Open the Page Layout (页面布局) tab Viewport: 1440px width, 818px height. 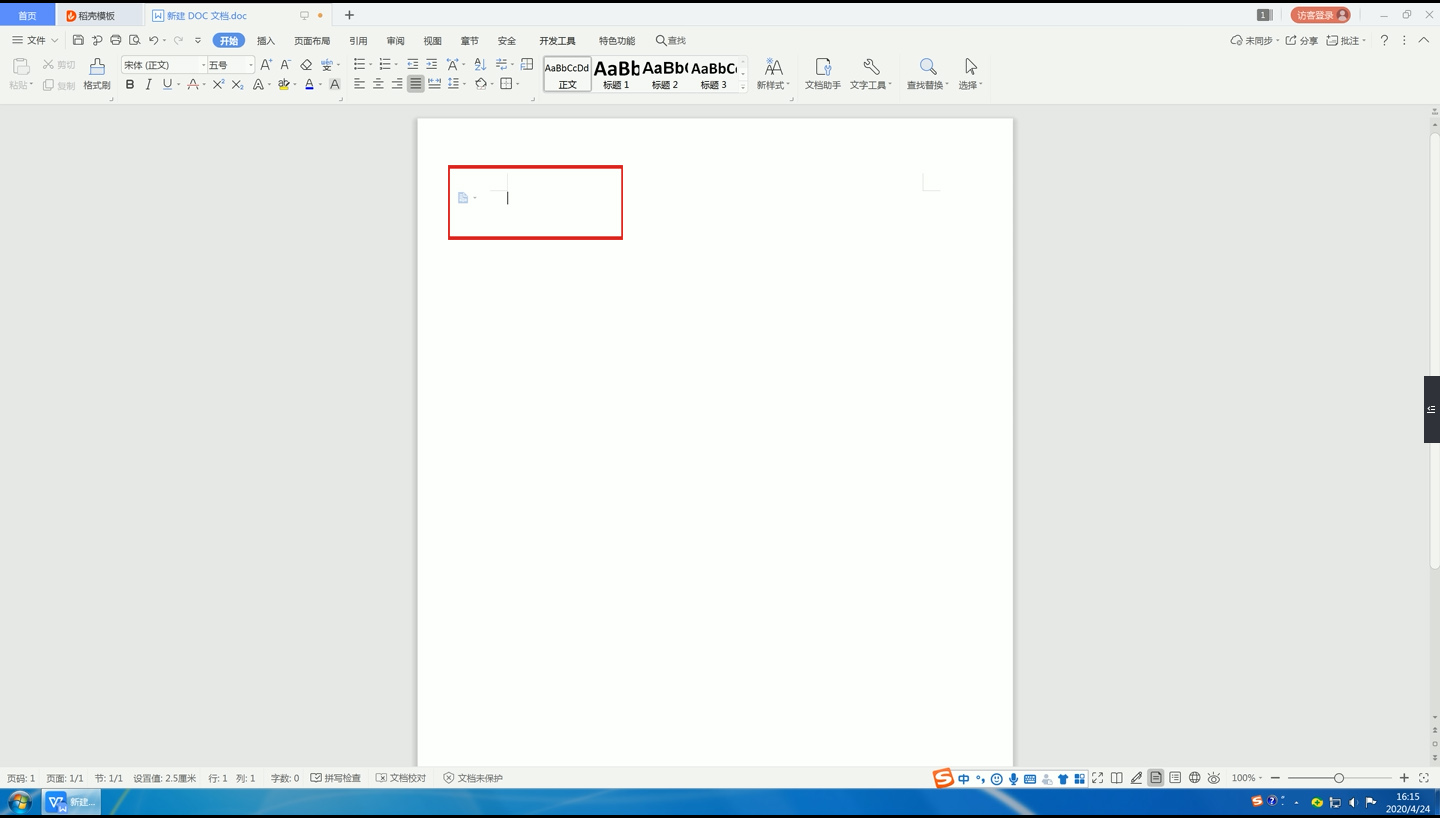click(x=312, y=41)
